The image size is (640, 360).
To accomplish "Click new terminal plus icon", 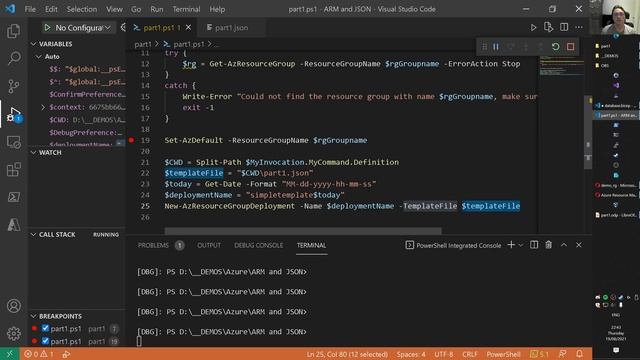I will click(x=511, y=245).
